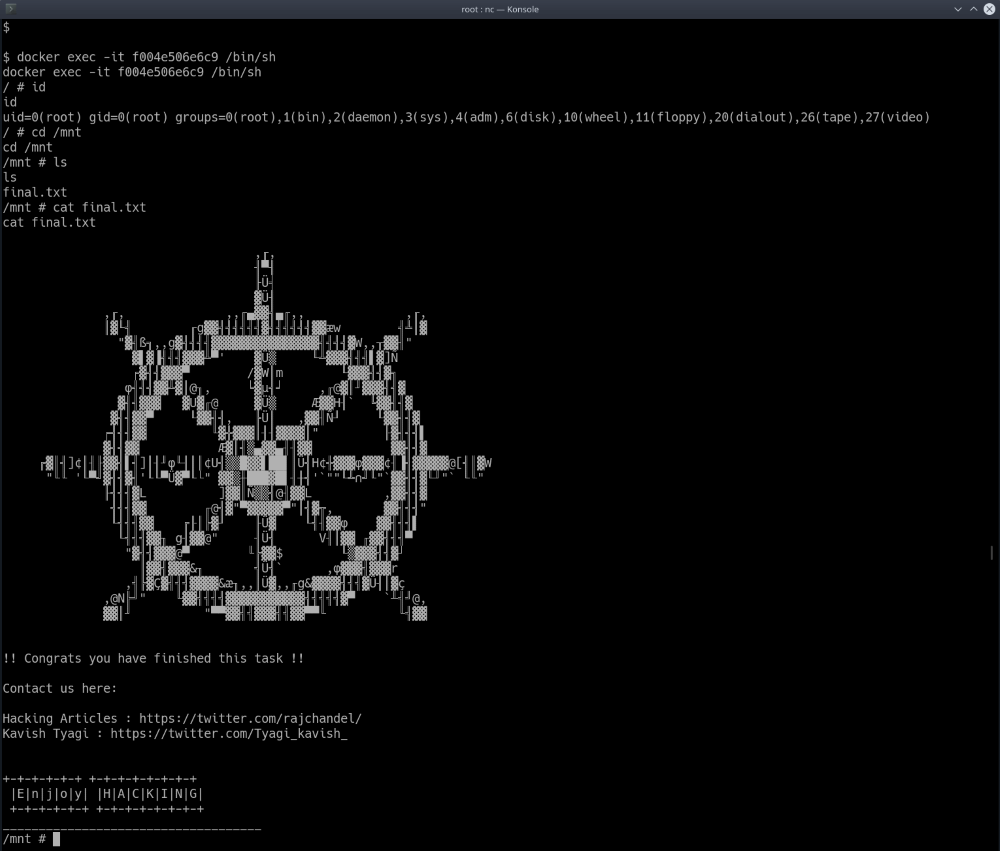Viewport: 1000px width, 851px height.
Task: Click the cursor at the final /mnt # prompt
Action: point(57,839)
